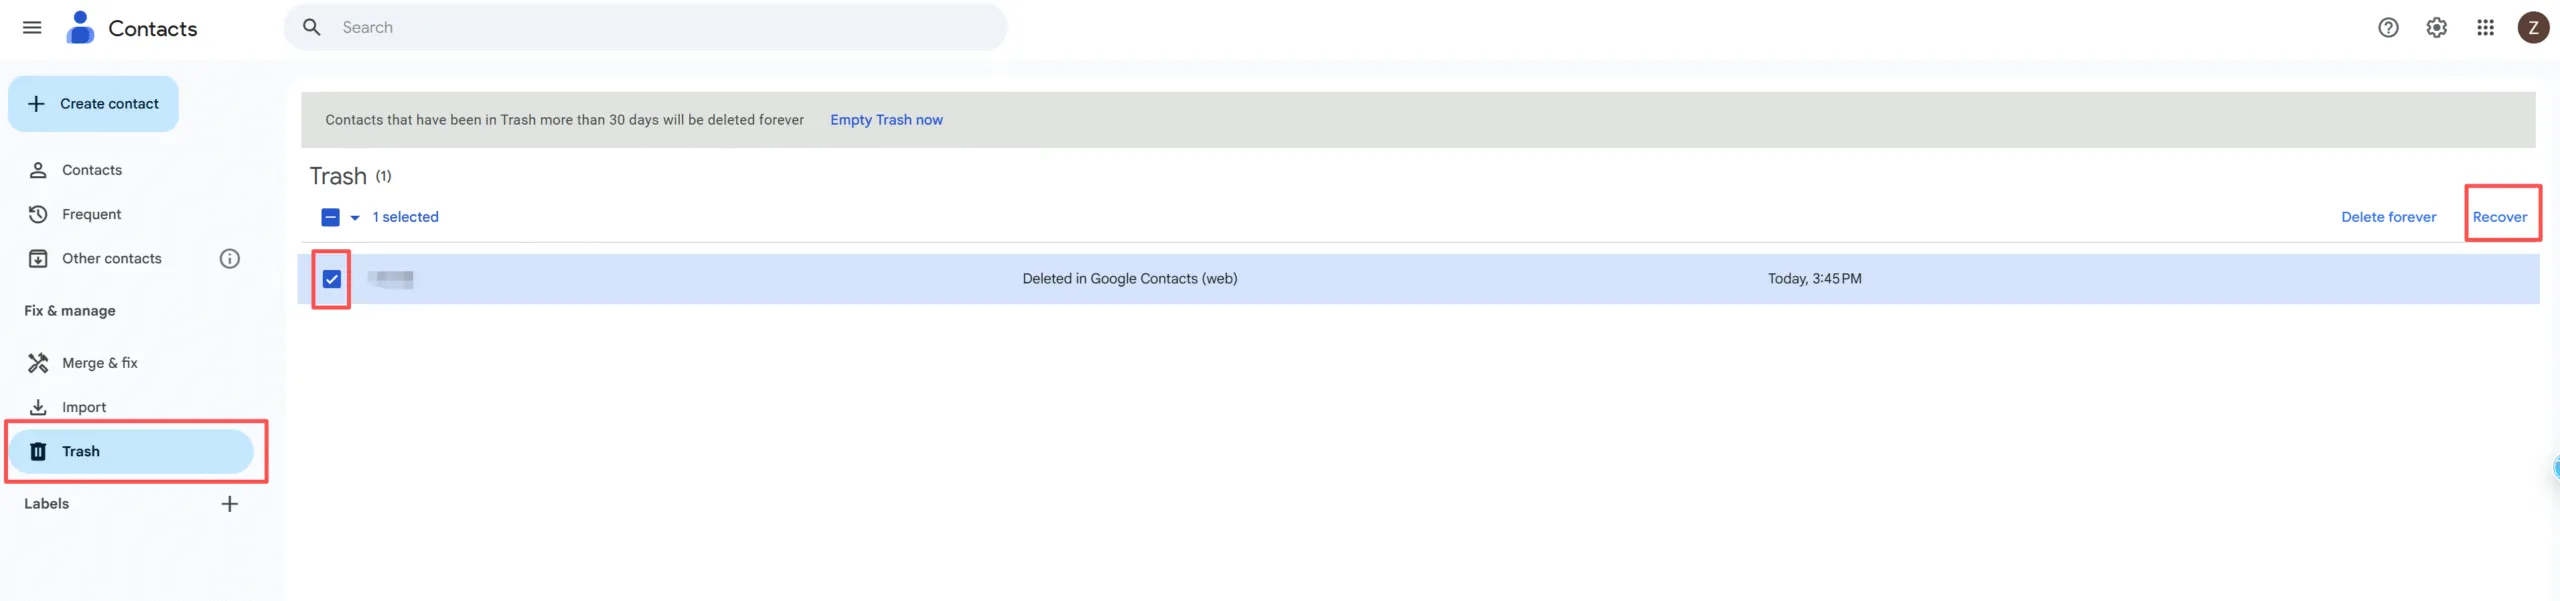2560x601 pixels.
Task: Click the Contacts person icon in sidebar
Action: click(x=38, y=170)
